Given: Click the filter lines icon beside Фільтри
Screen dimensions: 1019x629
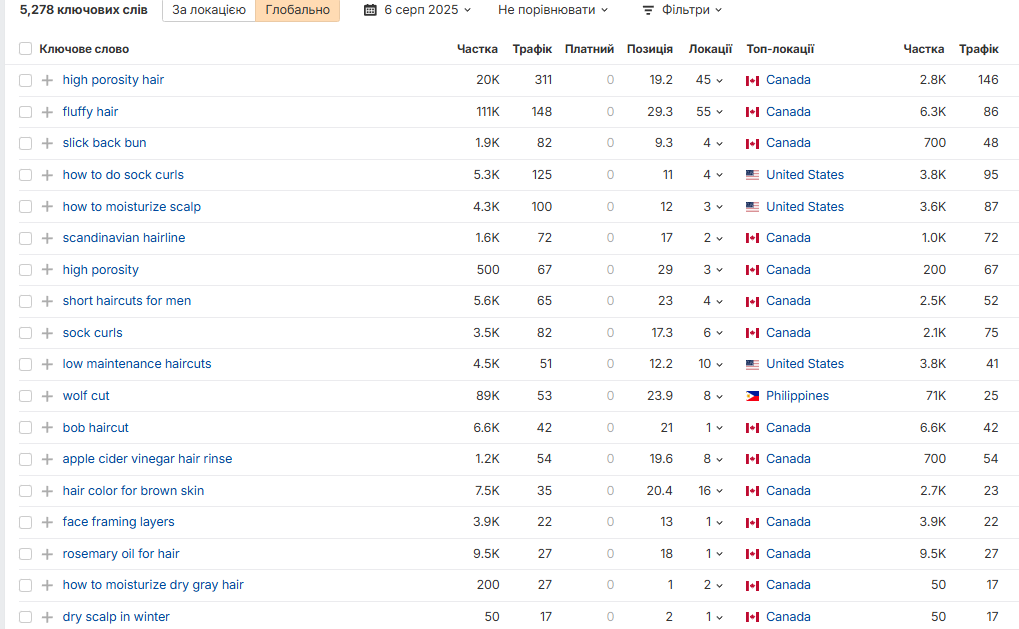Looking at the screenshot, I should 648,10.
